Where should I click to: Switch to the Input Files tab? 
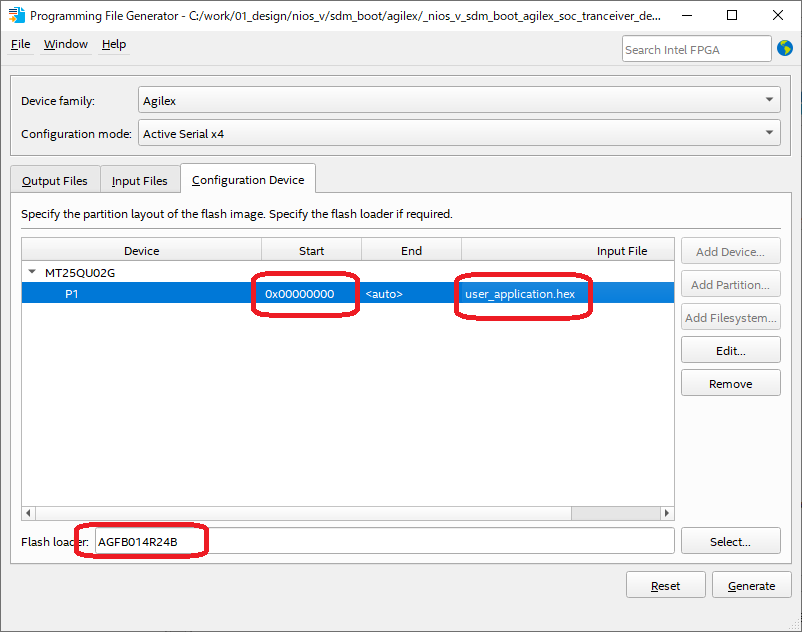pos(140,180)
